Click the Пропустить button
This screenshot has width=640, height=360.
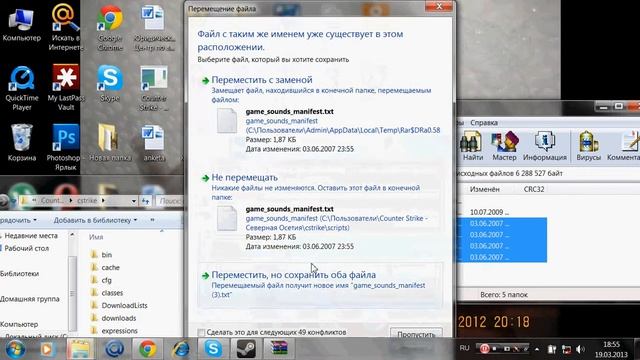(x=416, y=334)
